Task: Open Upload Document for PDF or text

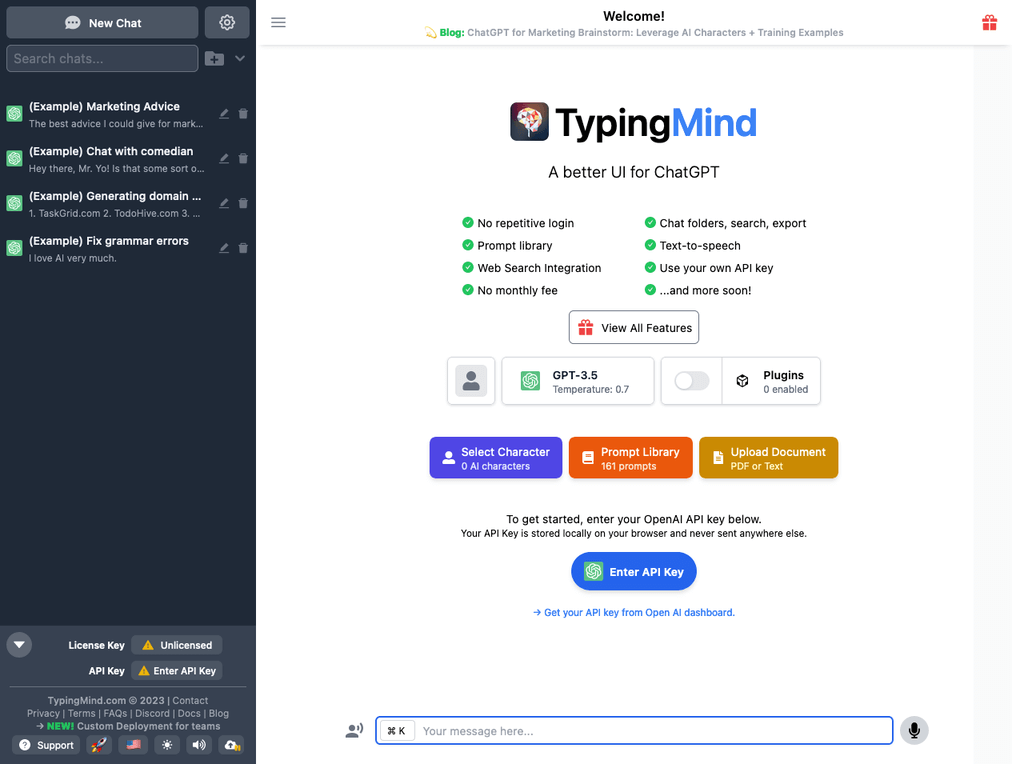Action: [x=768, y=457]
